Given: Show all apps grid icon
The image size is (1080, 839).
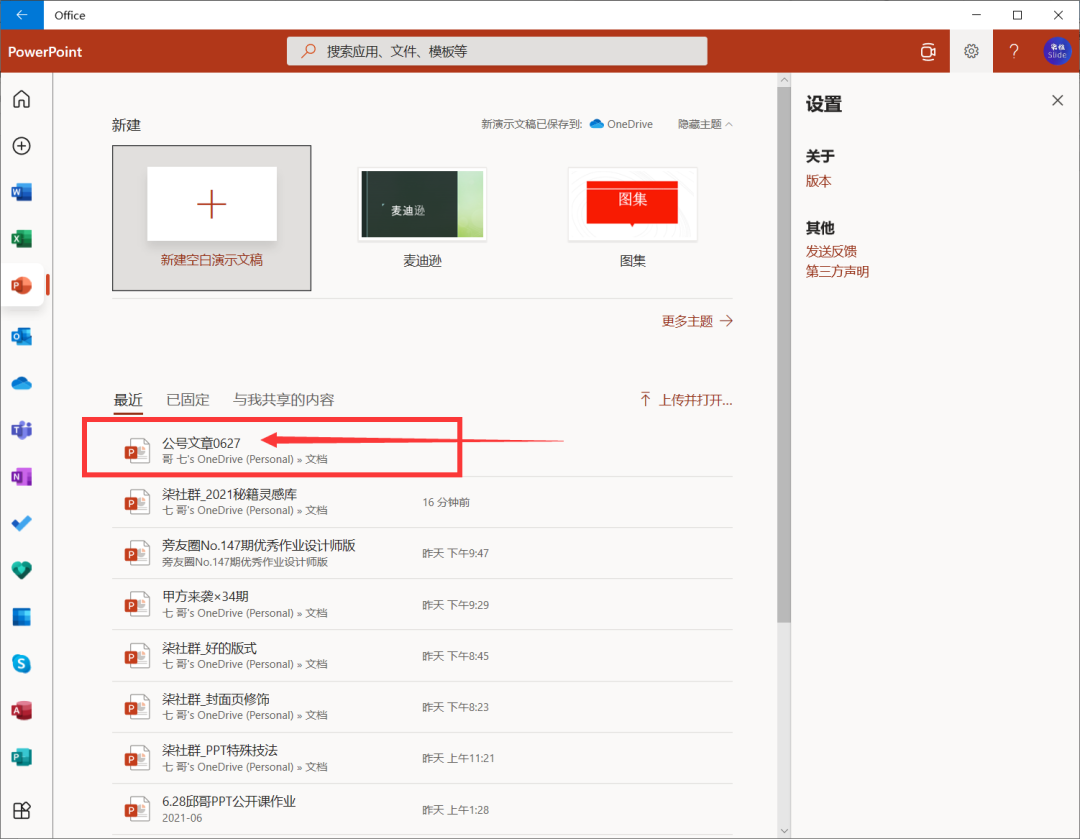Looking at the screenshot, I should click(21, 810).
